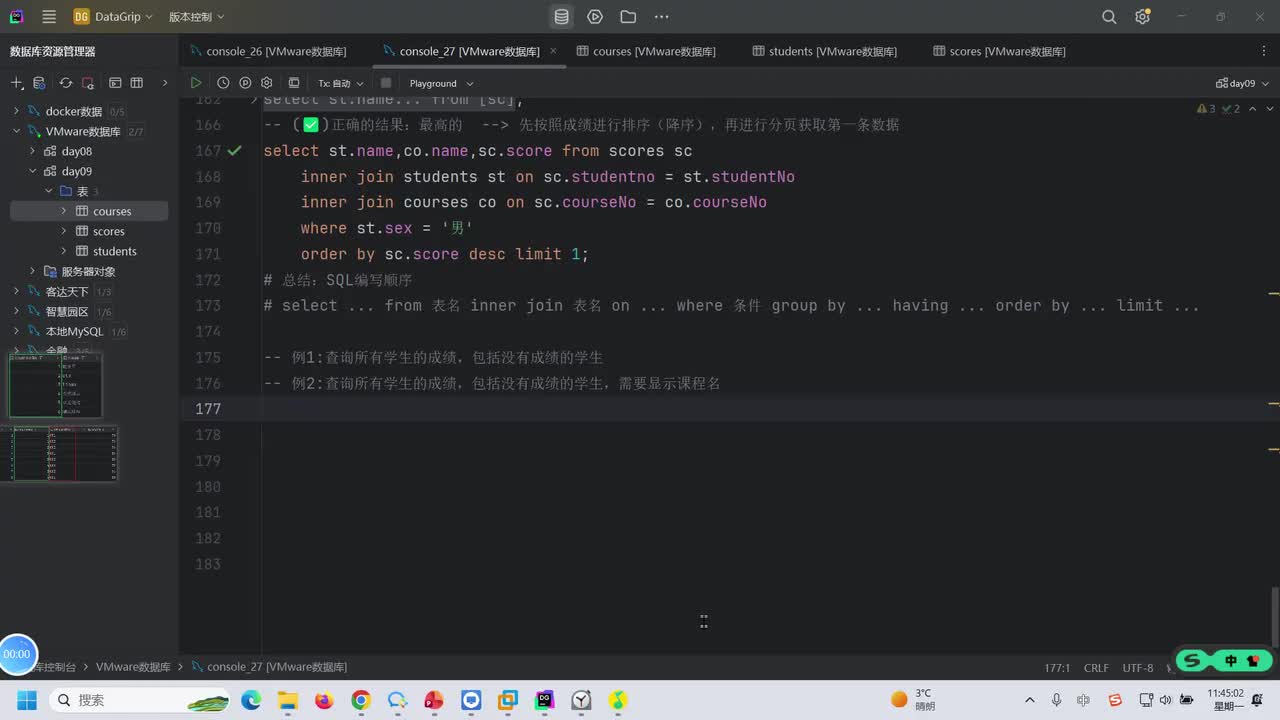Expand the 客达天下 data source
The width and height of the screenshot is (1280, 720).
(x=17, y=291)
